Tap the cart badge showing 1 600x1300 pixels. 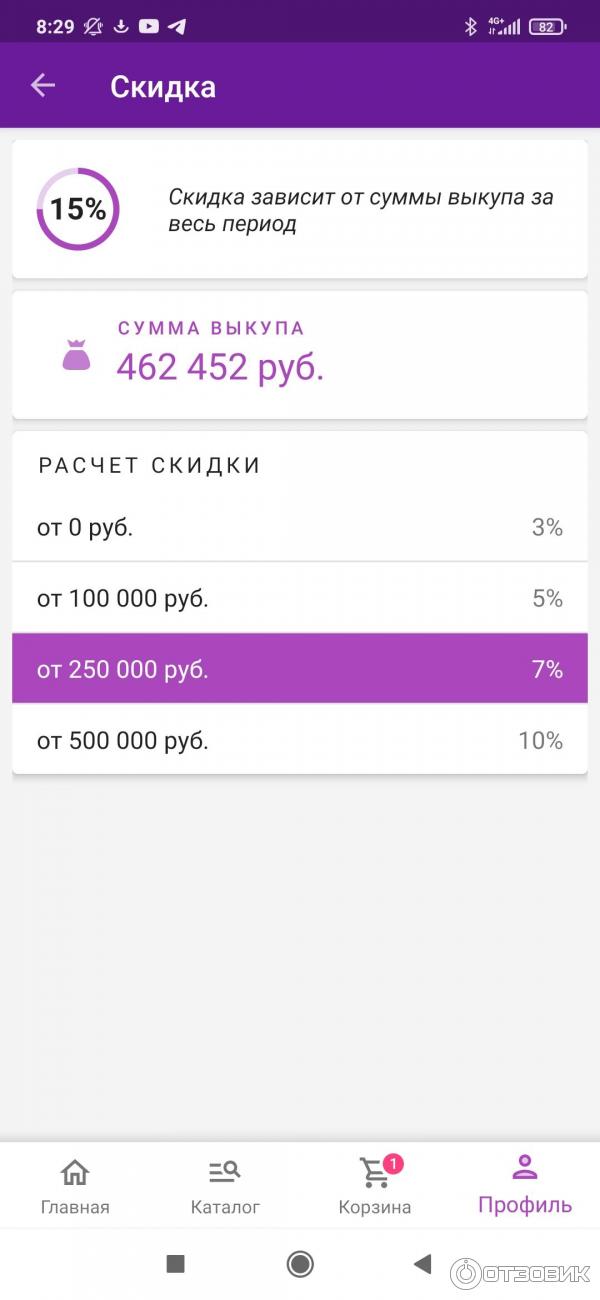[393, 1163]
